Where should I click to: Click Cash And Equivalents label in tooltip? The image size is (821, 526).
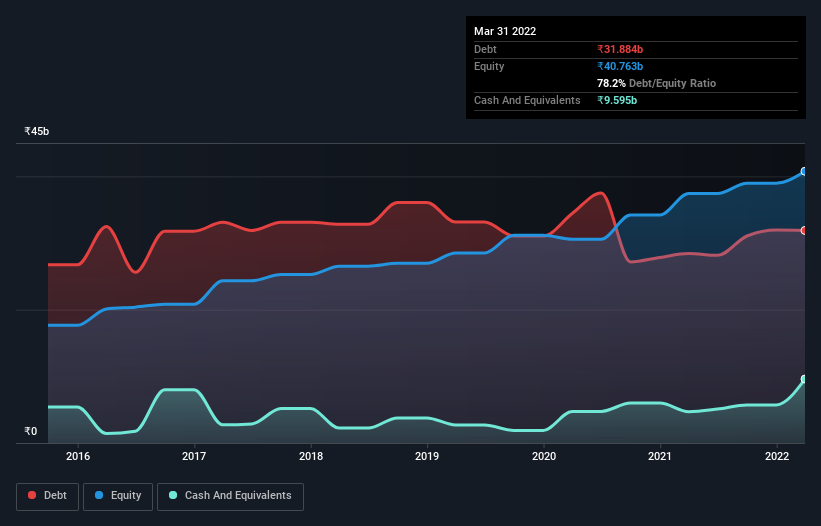[527, 100]
